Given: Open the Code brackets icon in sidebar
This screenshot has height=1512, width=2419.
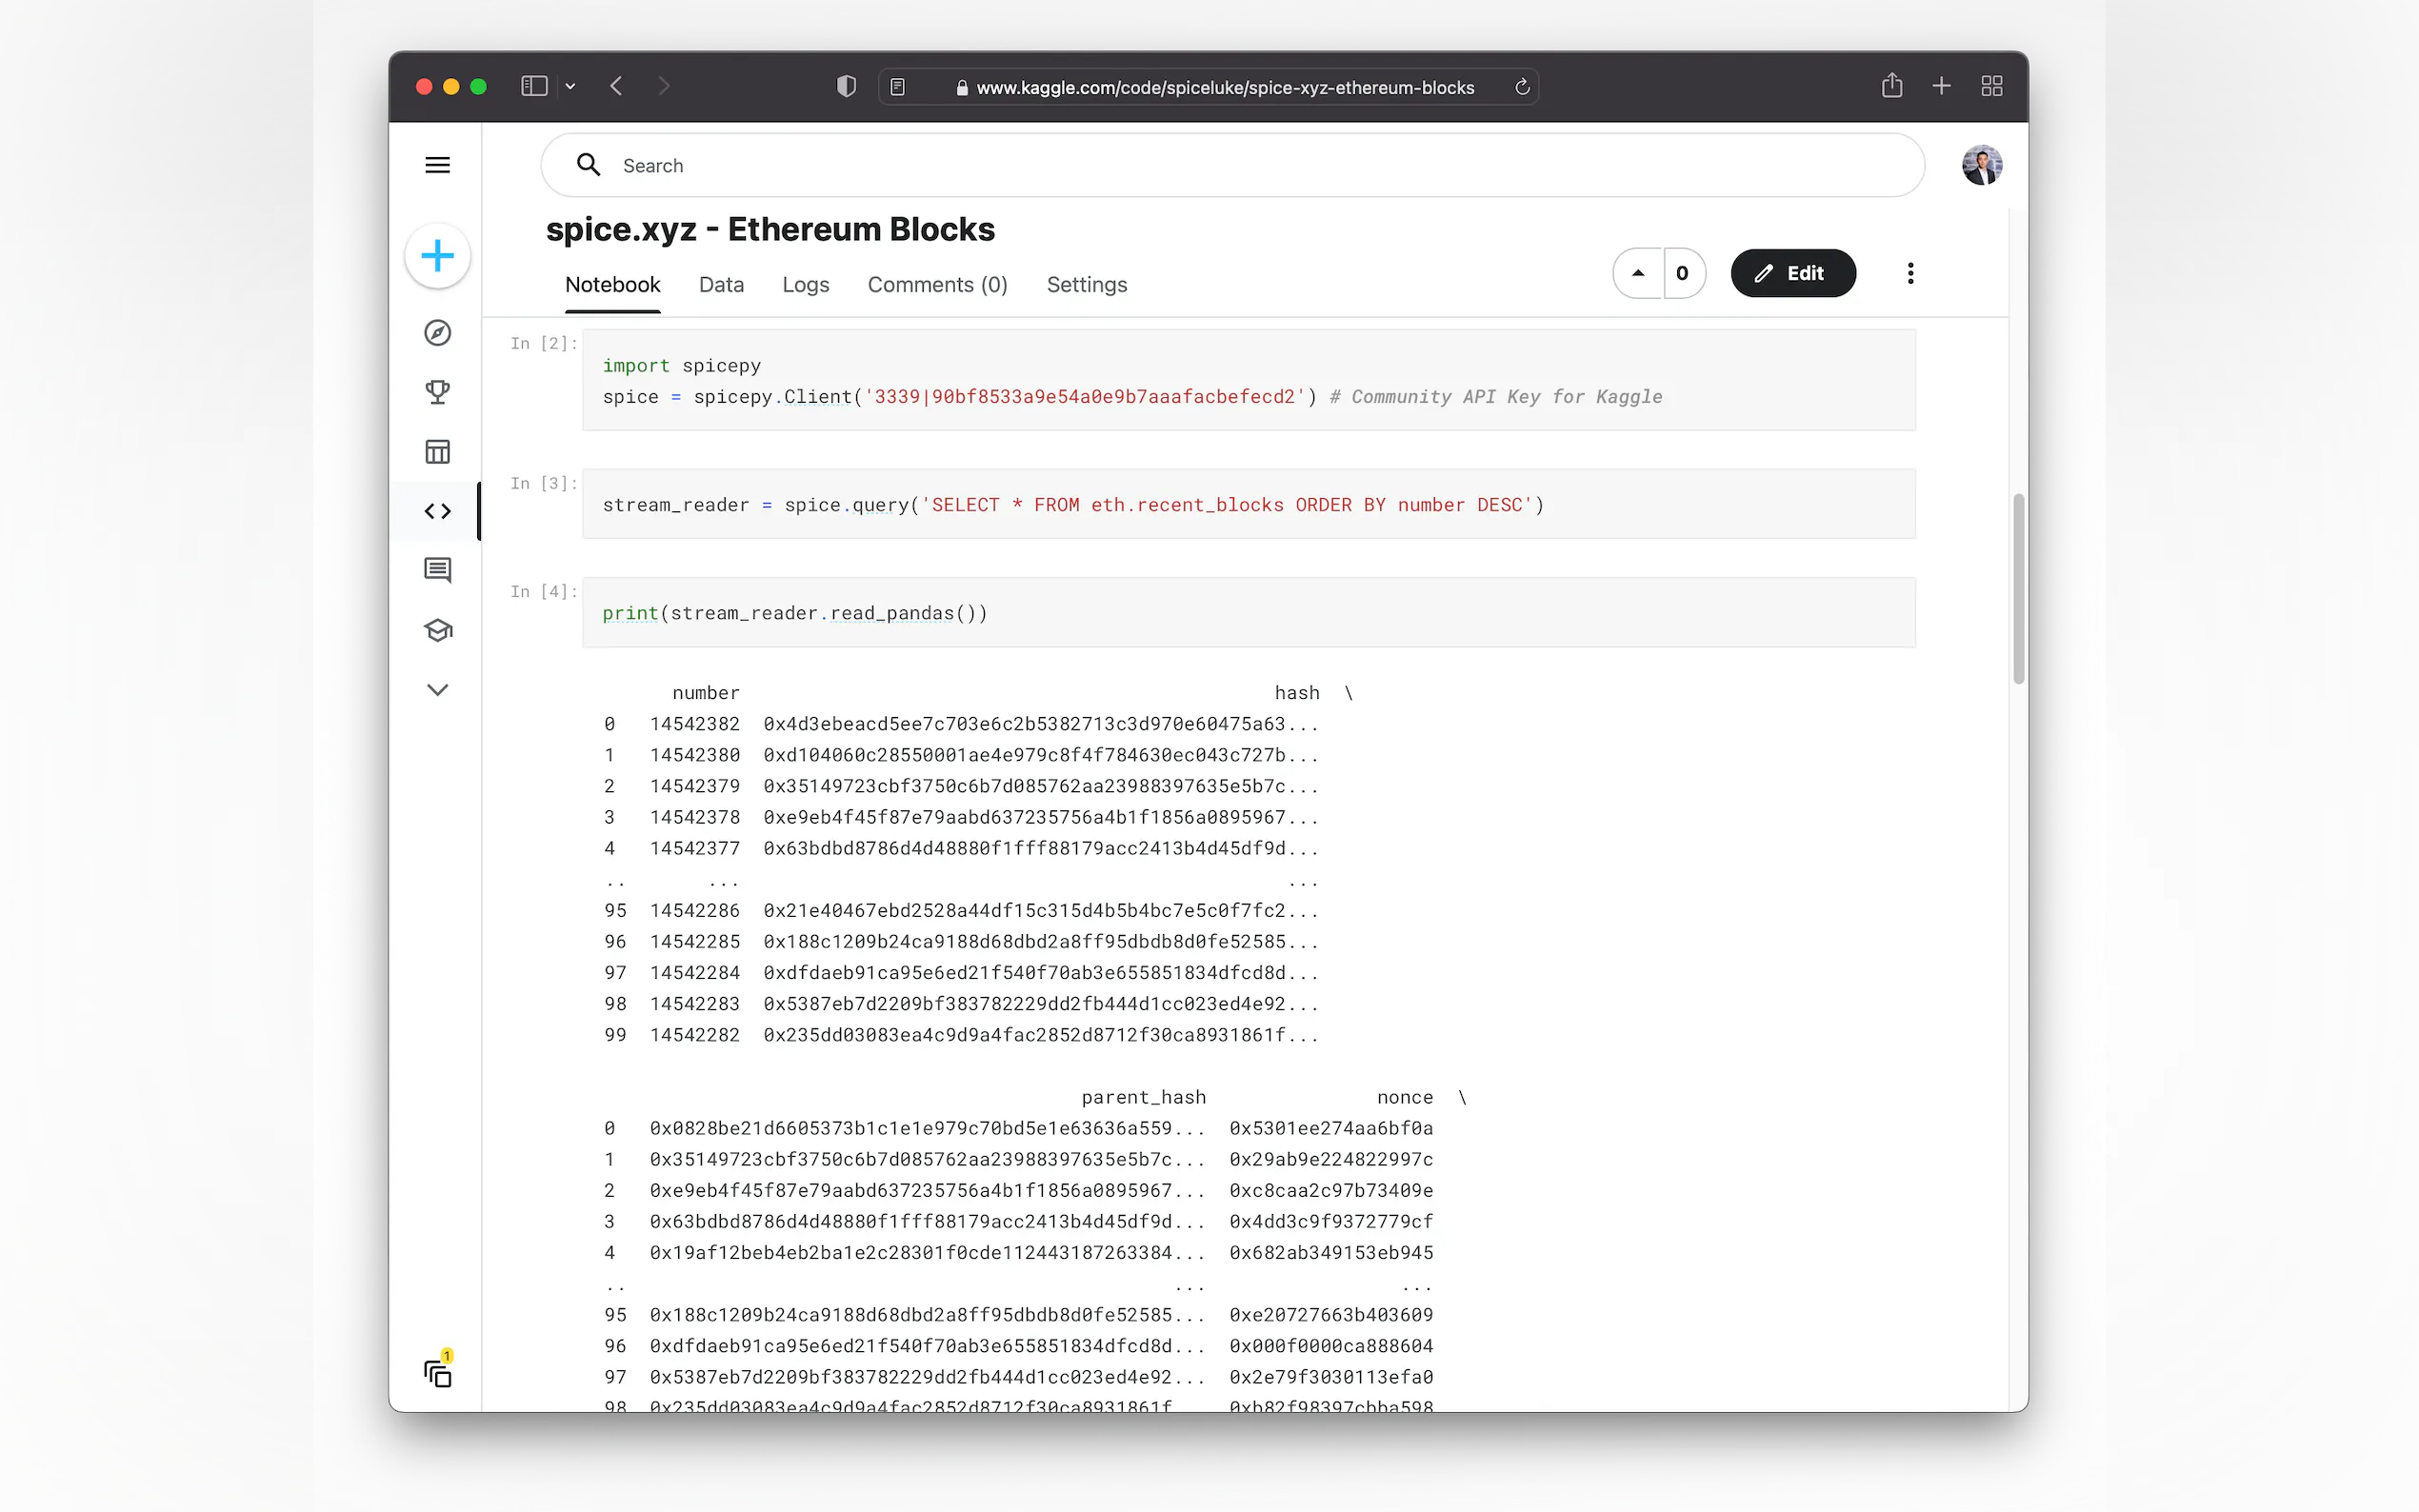Looking at the screenshot, I should click(437, 511).
